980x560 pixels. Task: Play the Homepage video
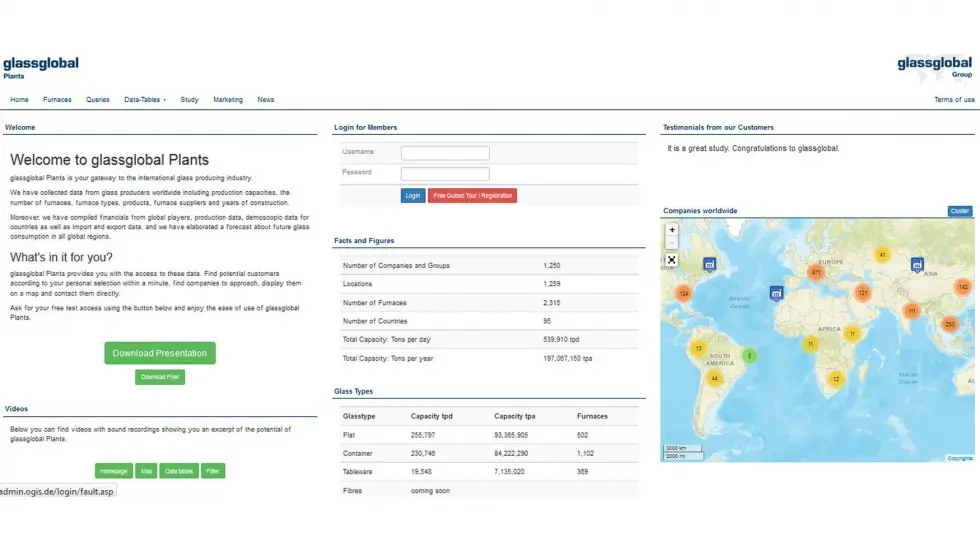pos(113,471)
